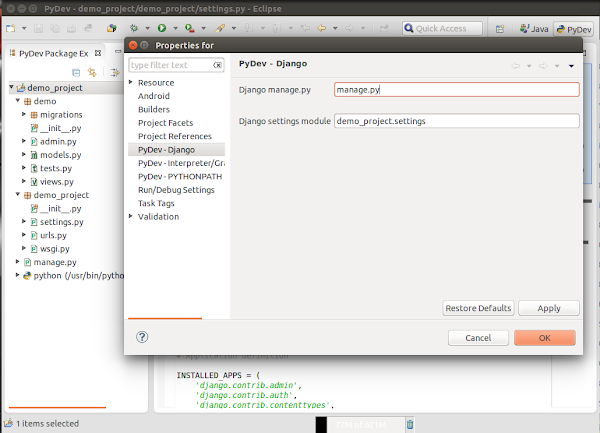Expand the Validation properties category
600x433 pixels.
(130, 216)
